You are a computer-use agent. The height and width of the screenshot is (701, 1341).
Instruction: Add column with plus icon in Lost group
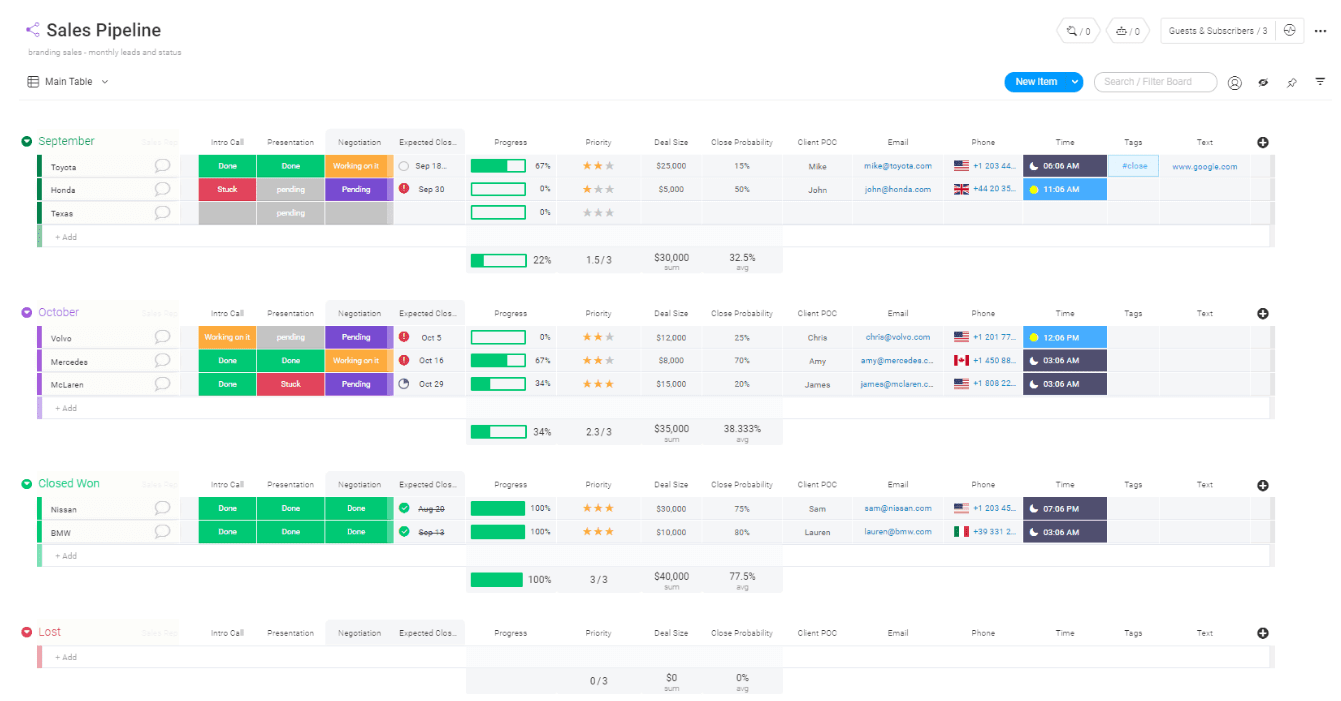click(1263, 633)
